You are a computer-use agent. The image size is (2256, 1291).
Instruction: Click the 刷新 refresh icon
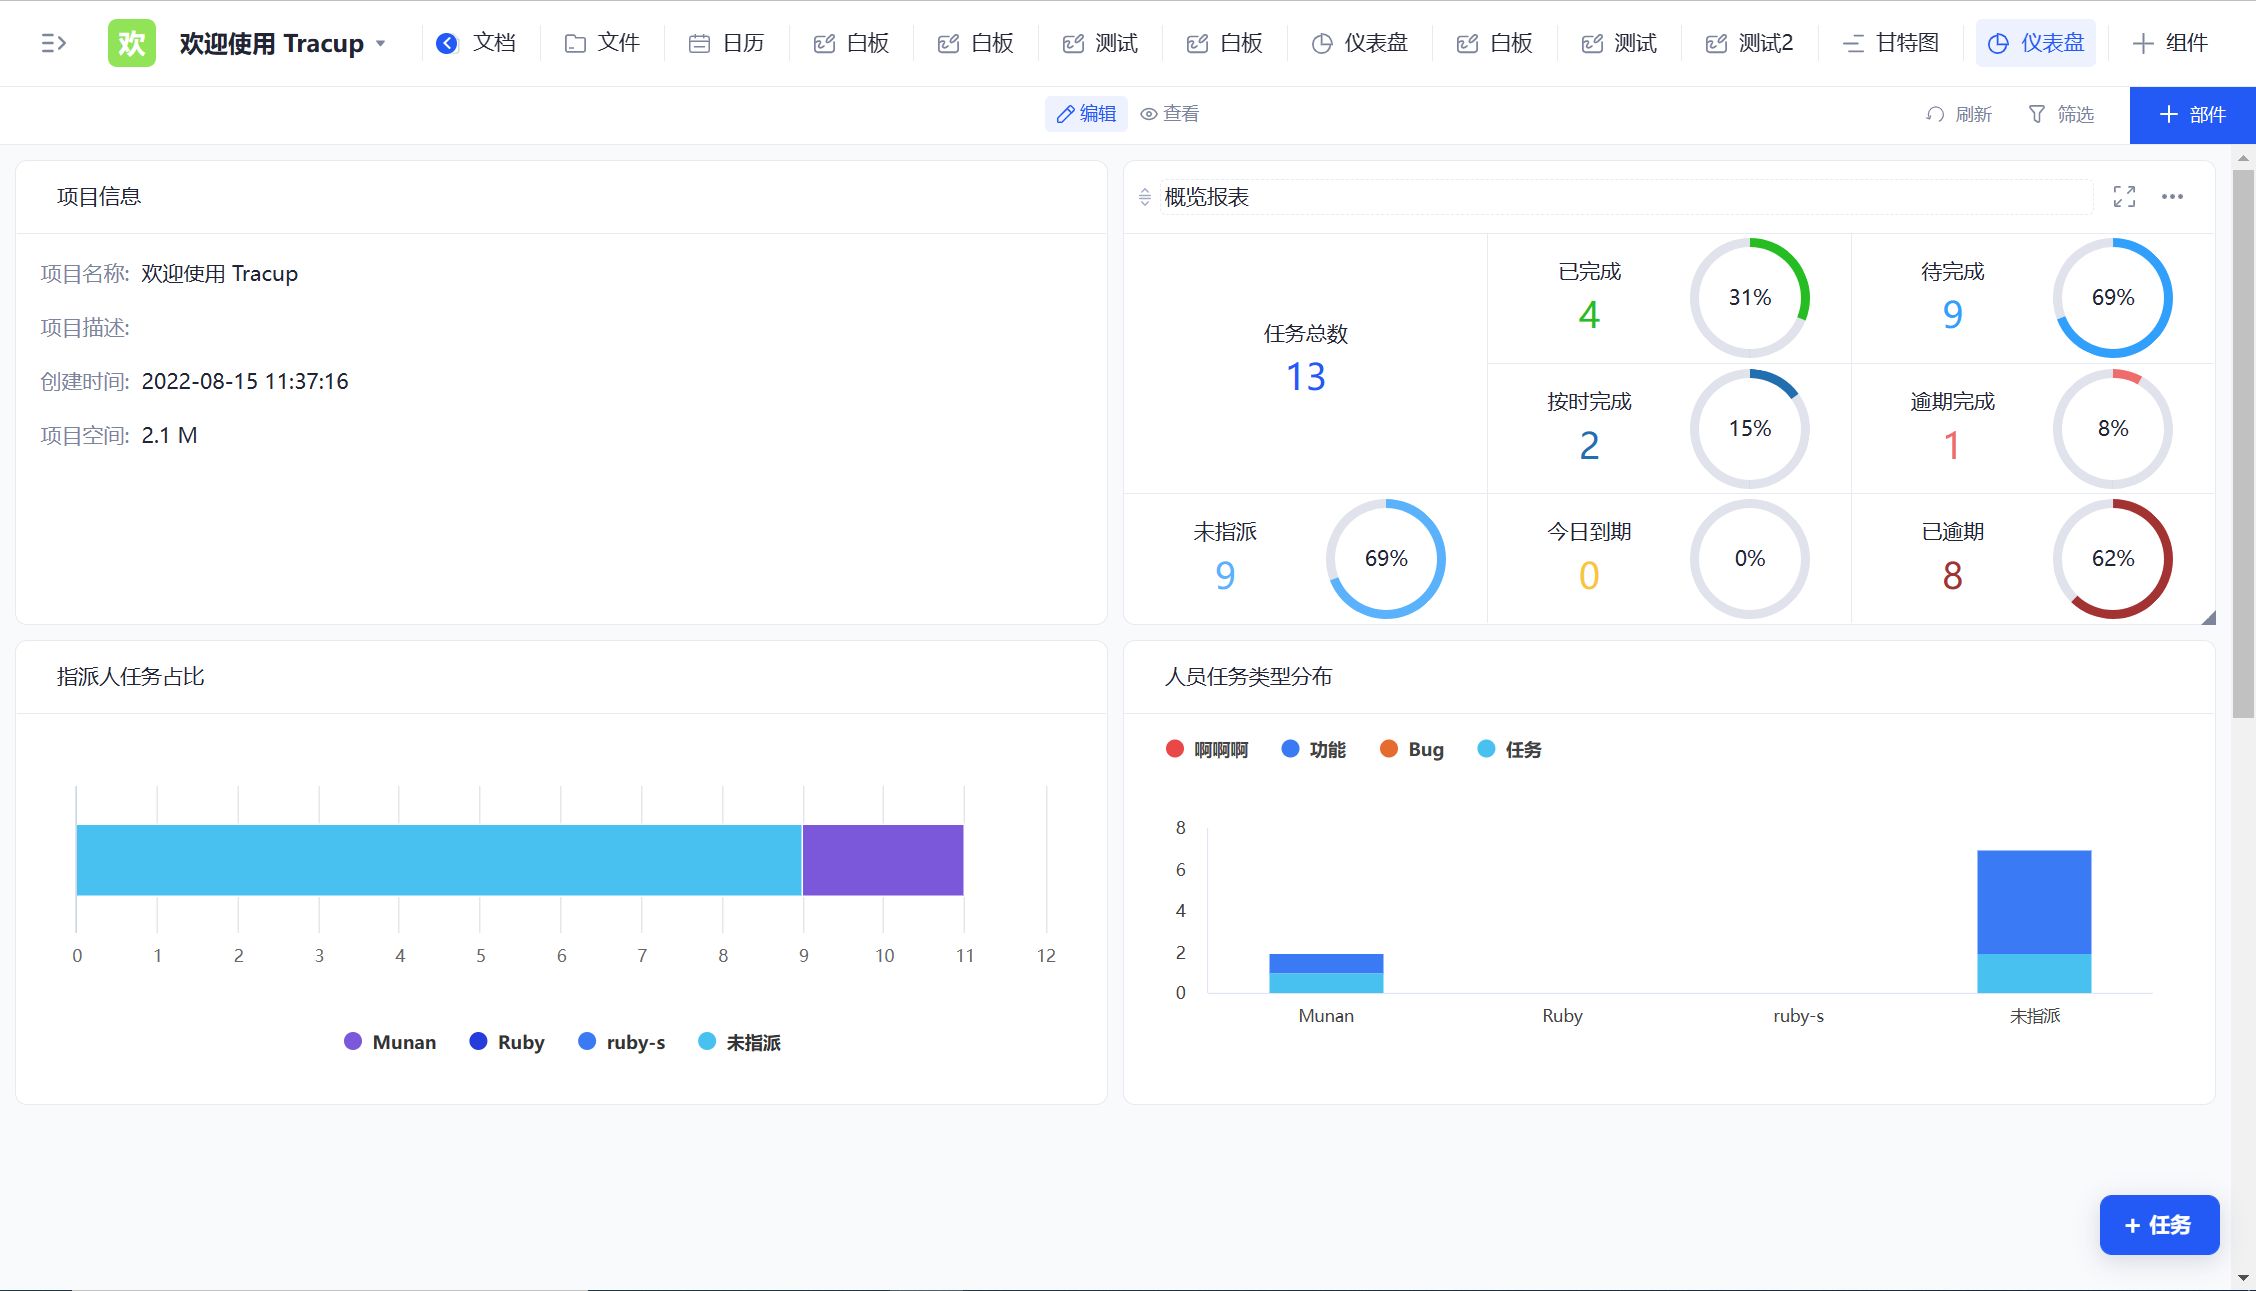coord(1935,115)
